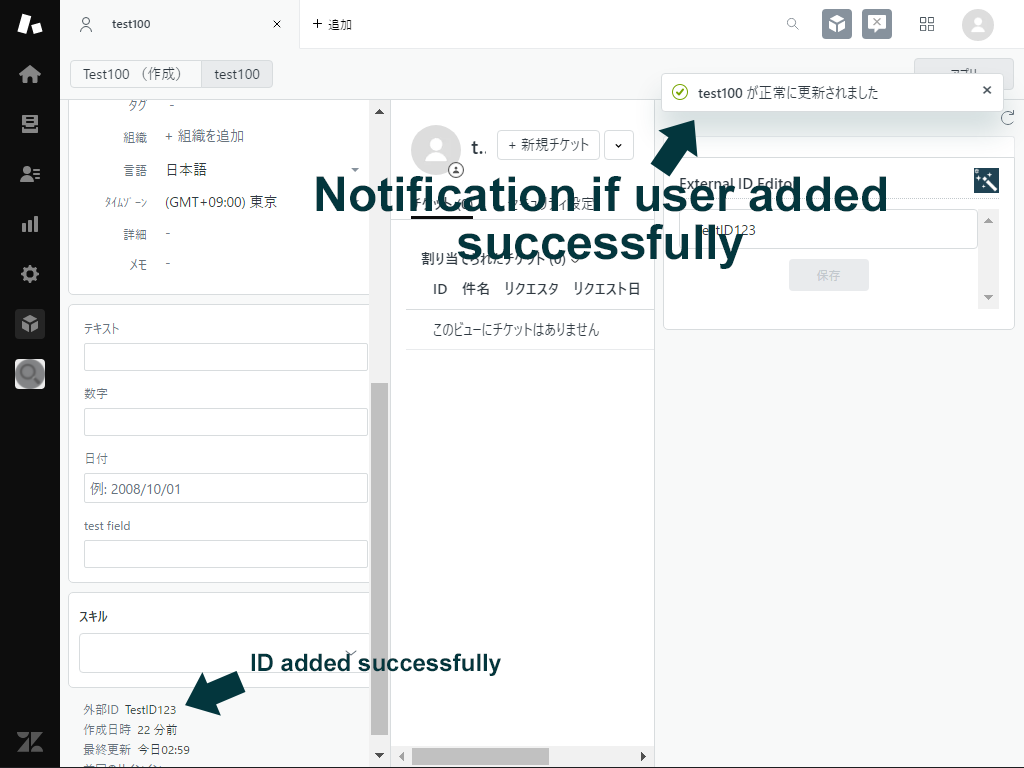1024x768 pixels.
Task: Click the refresh icon in the apps panel
Action: (1009, 117)
